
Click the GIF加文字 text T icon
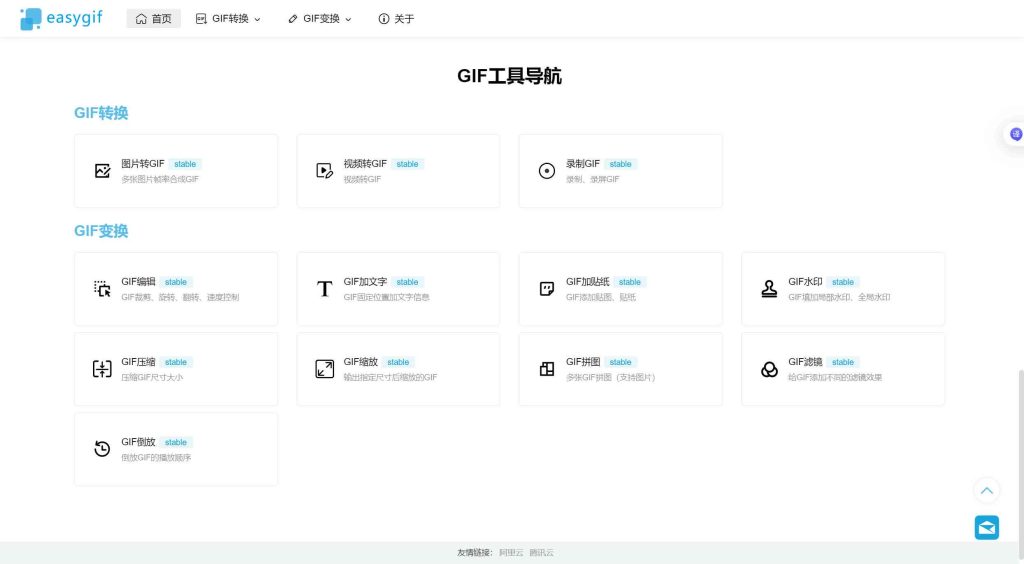[324, 289]
